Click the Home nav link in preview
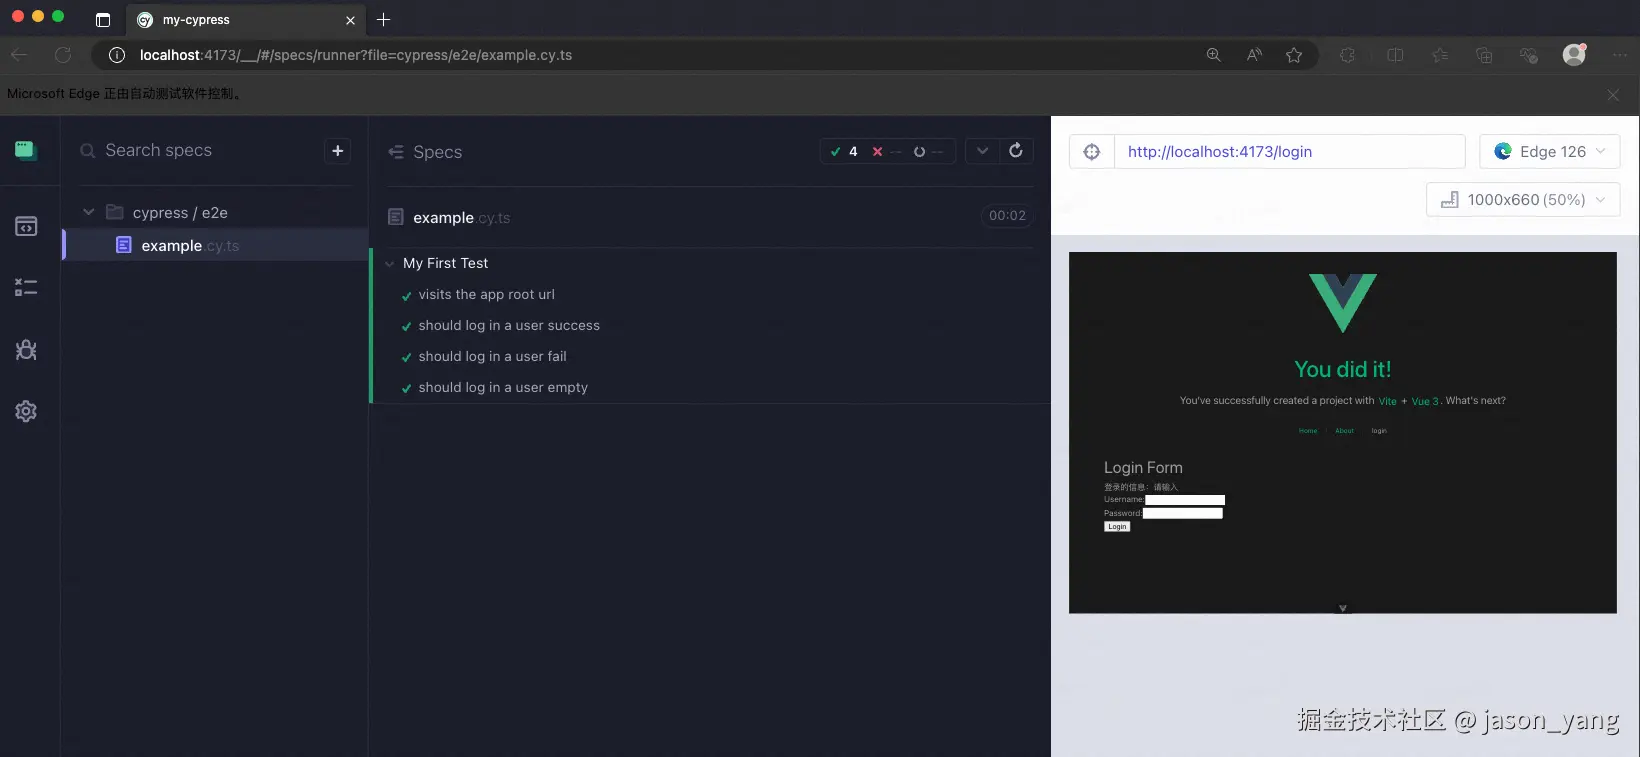Viewport: 1640px width, 757px height. click(1308, 431)
